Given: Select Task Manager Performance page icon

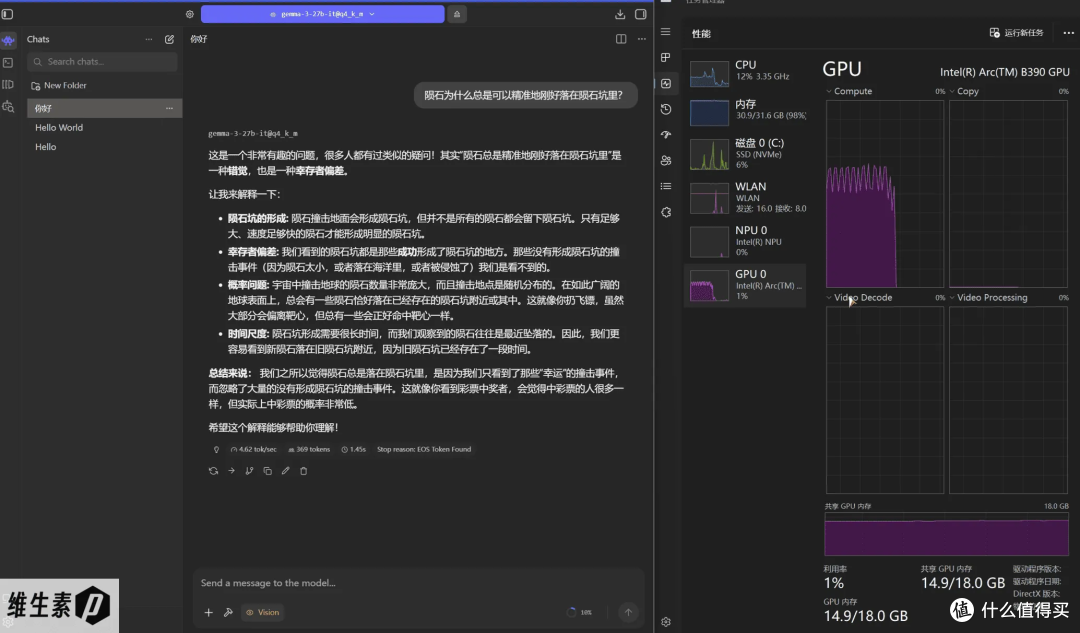Looking at the screenshot, I should (x=665, y=83).
